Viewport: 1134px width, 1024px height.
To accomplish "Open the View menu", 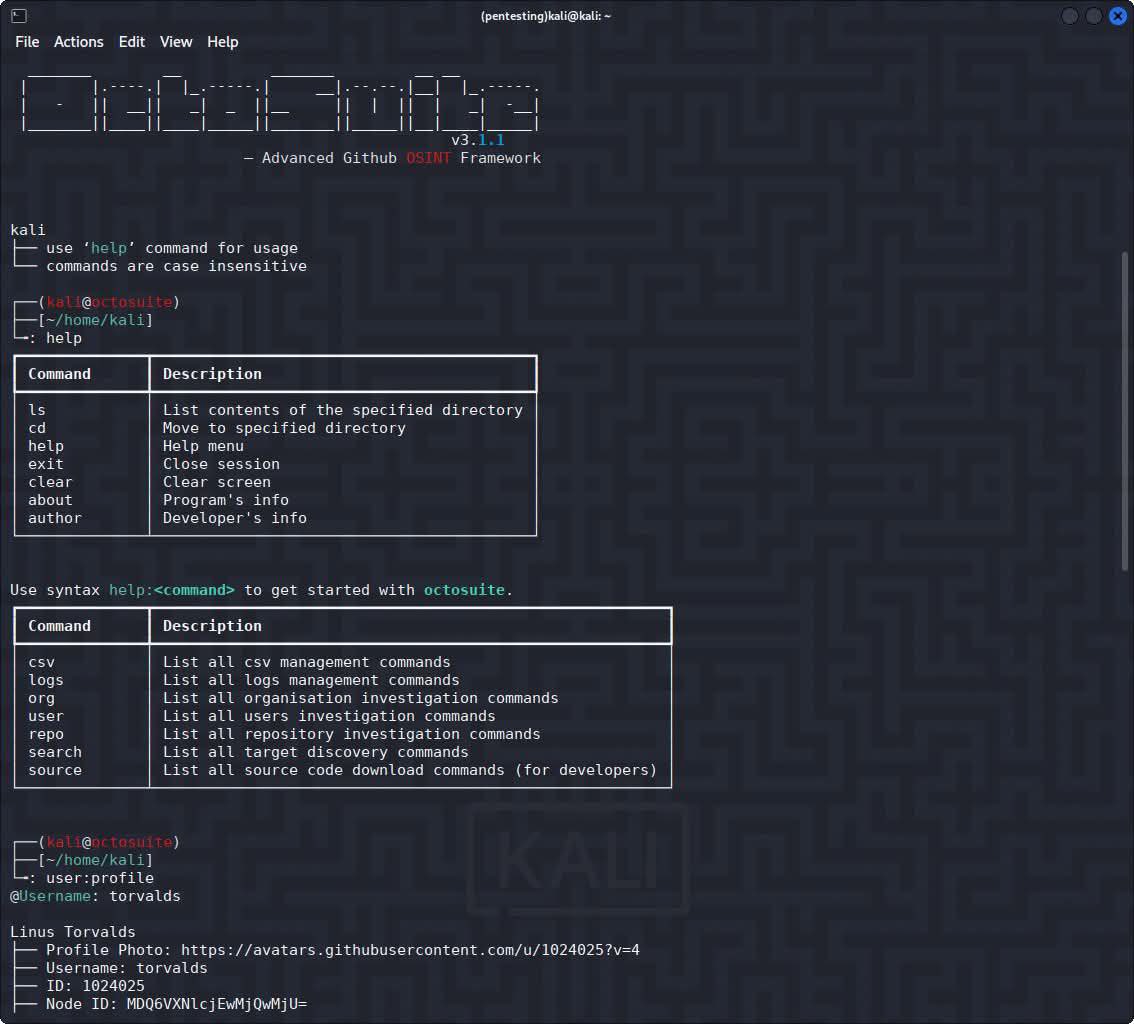I will (x=176, y=42).
